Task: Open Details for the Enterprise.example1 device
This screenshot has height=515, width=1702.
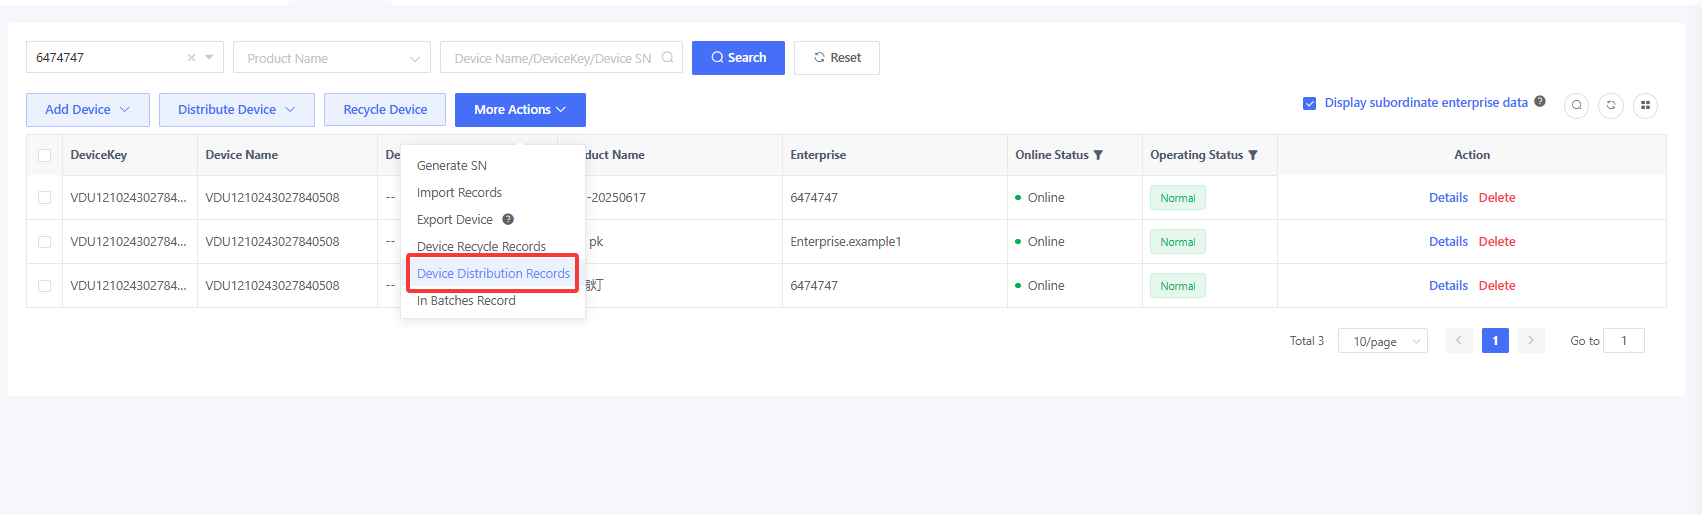Action: coord(1447,242)
